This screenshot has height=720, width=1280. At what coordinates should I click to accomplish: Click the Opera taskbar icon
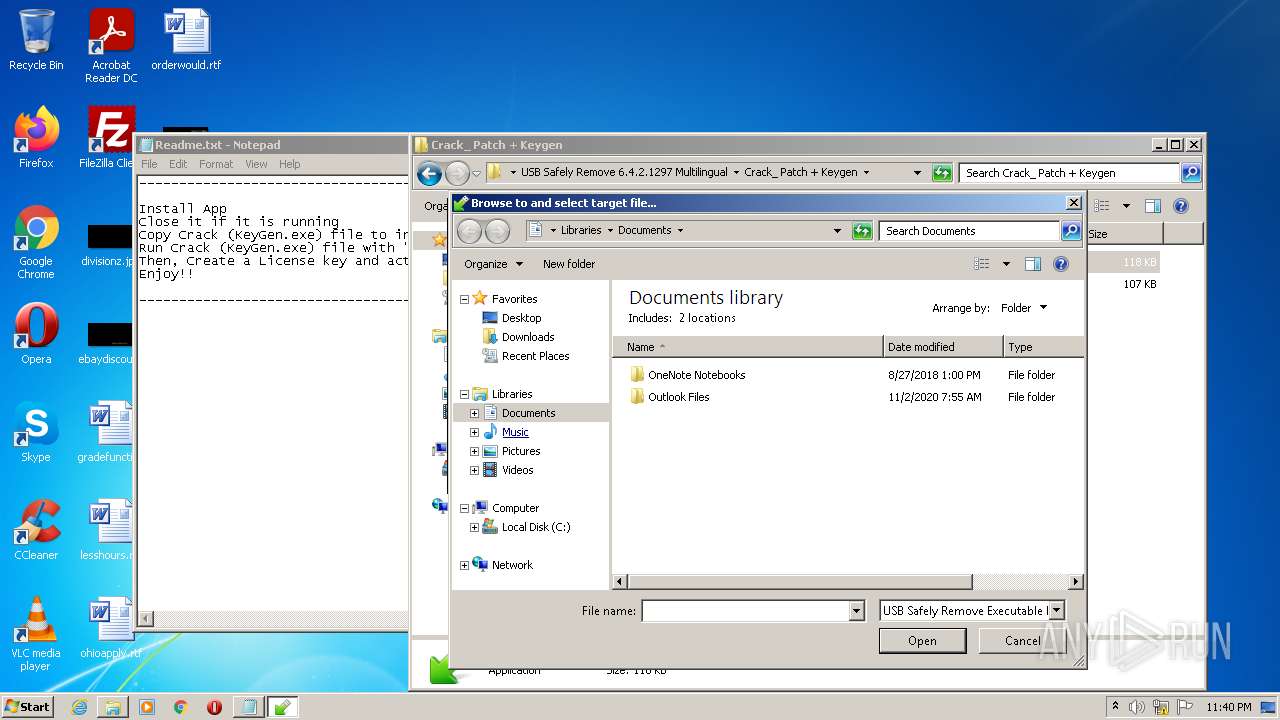pos(214,707)
